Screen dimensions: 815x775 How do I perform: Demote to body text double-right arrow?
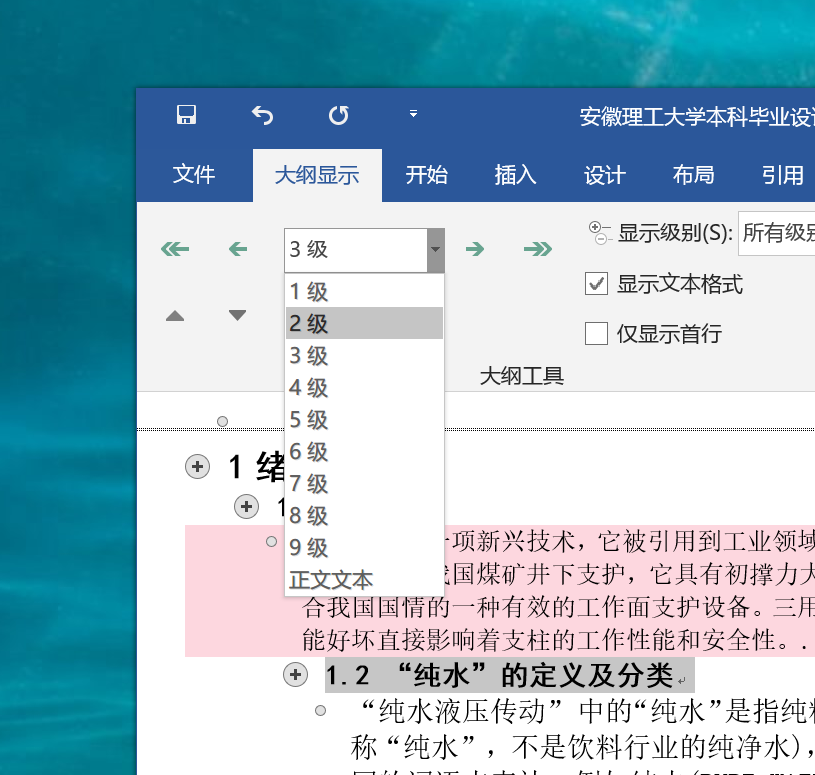(x=537, y=250)
